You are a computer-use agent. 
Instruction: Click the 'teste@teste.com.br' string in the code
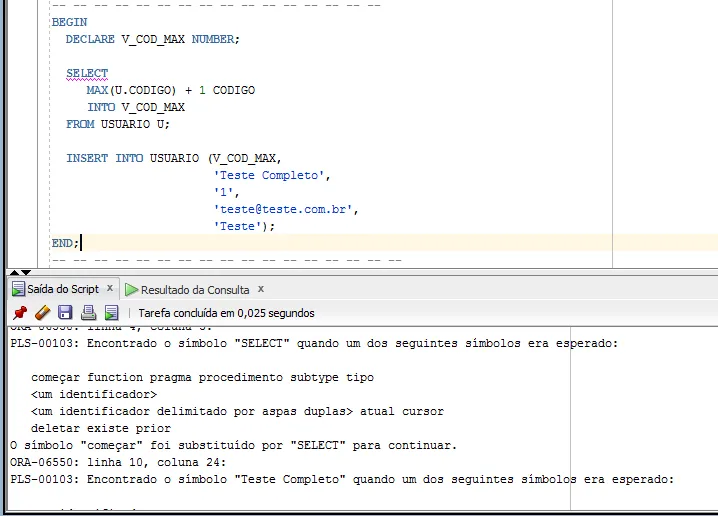click(286, 209)
